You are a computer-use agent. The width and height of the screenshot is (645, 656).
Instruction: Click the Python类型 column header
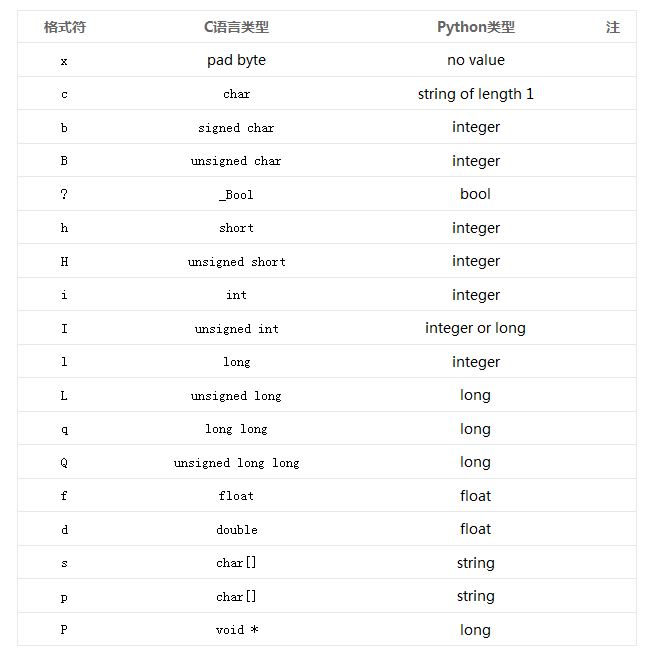(476, 27)
